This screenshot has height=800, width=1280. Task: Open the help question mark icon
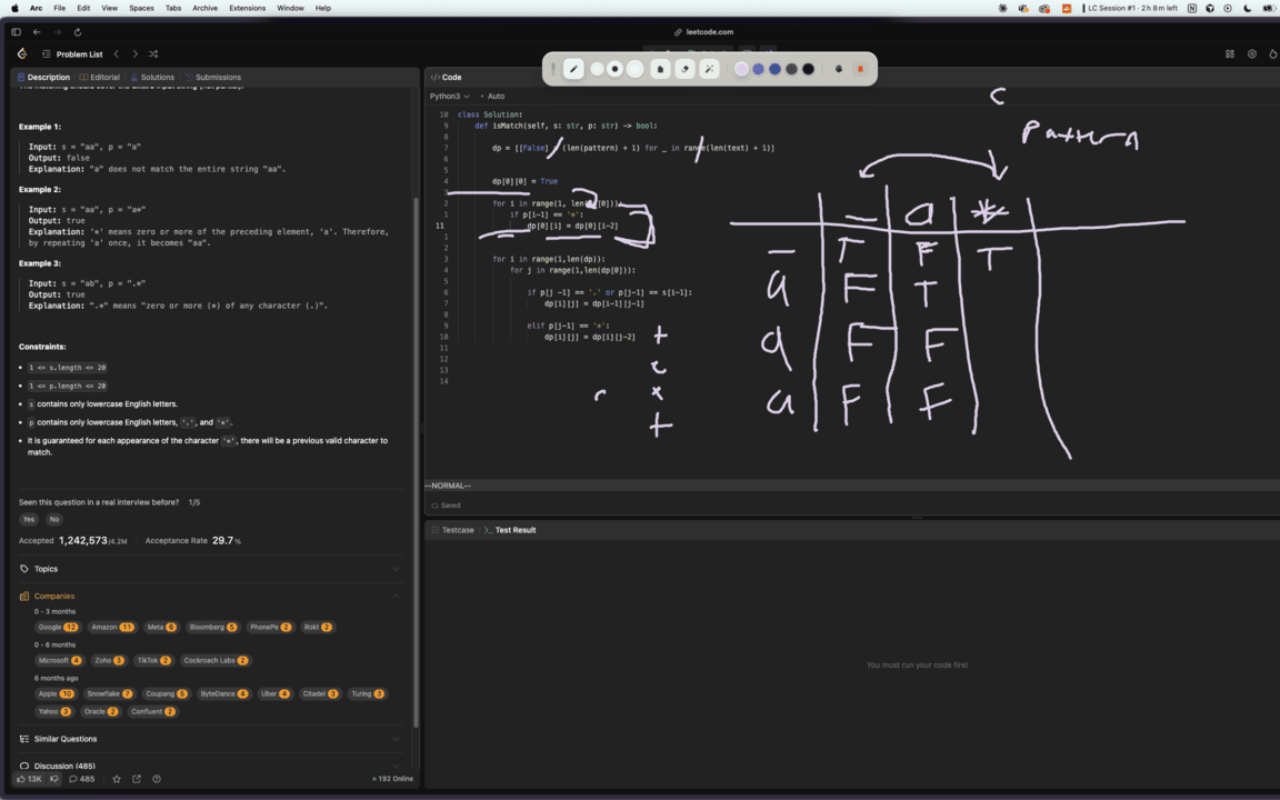(x=156, y=779)
